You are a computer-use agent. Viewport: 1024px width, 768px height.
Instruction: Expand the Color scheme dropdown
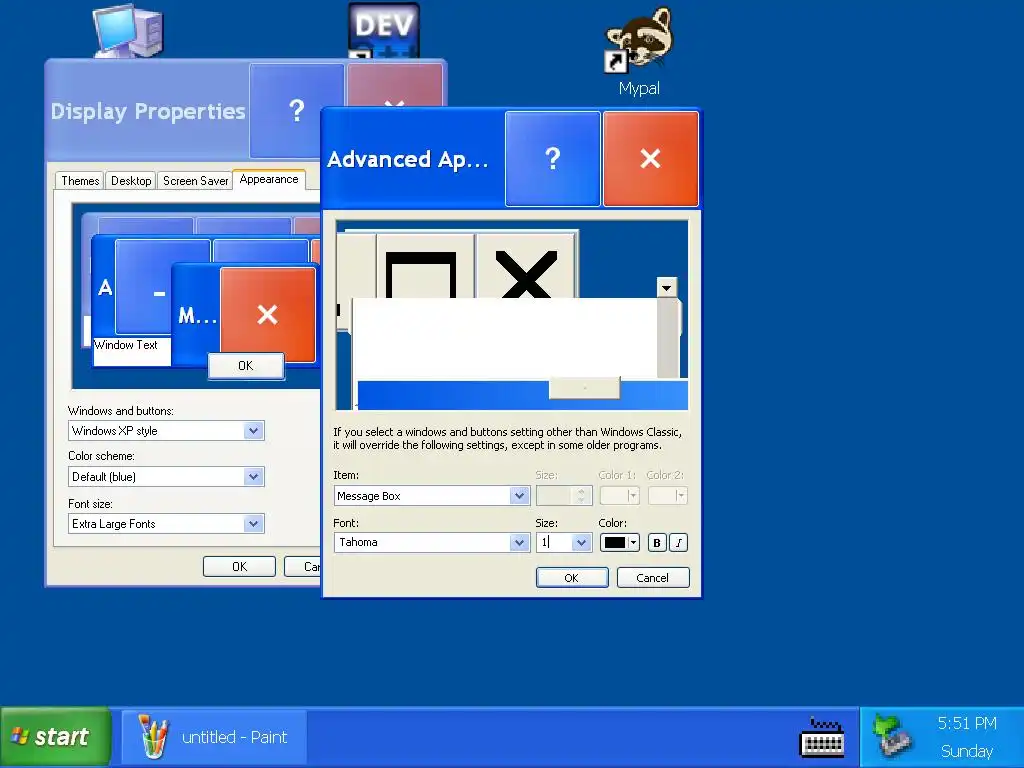click(253, 477)
